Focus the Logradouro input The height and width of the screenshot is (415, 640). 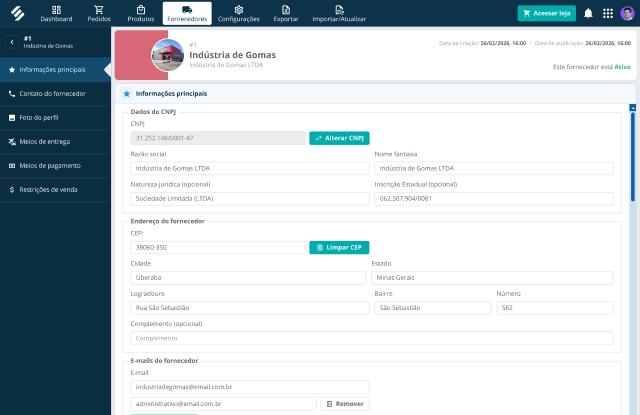click(x=250, y=308)
